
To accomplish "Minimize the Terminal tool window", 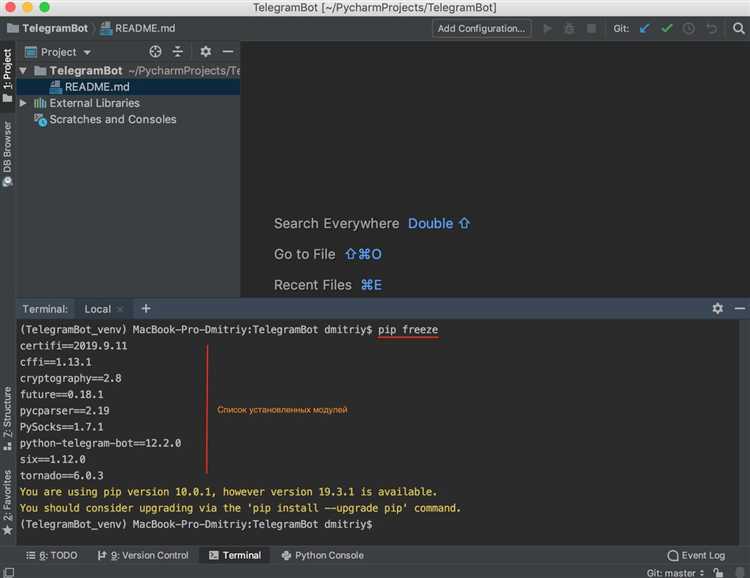I will click(x=739, y=309).
